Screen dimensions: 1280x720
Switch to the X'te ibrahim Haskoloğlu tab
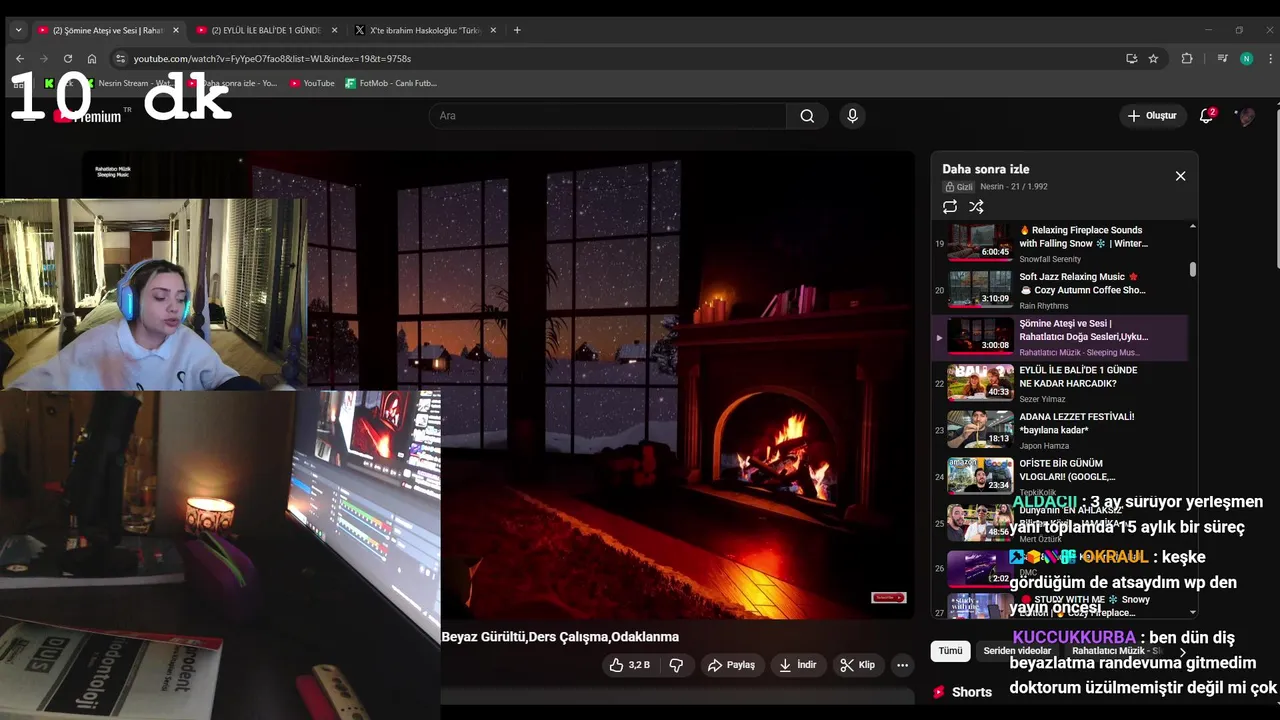tap(426, 30)
